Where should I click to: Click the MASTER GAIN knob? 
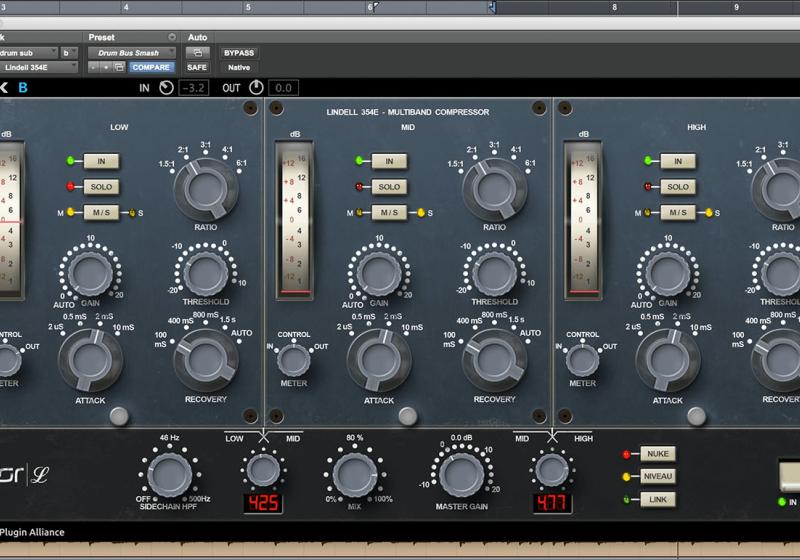461,474
